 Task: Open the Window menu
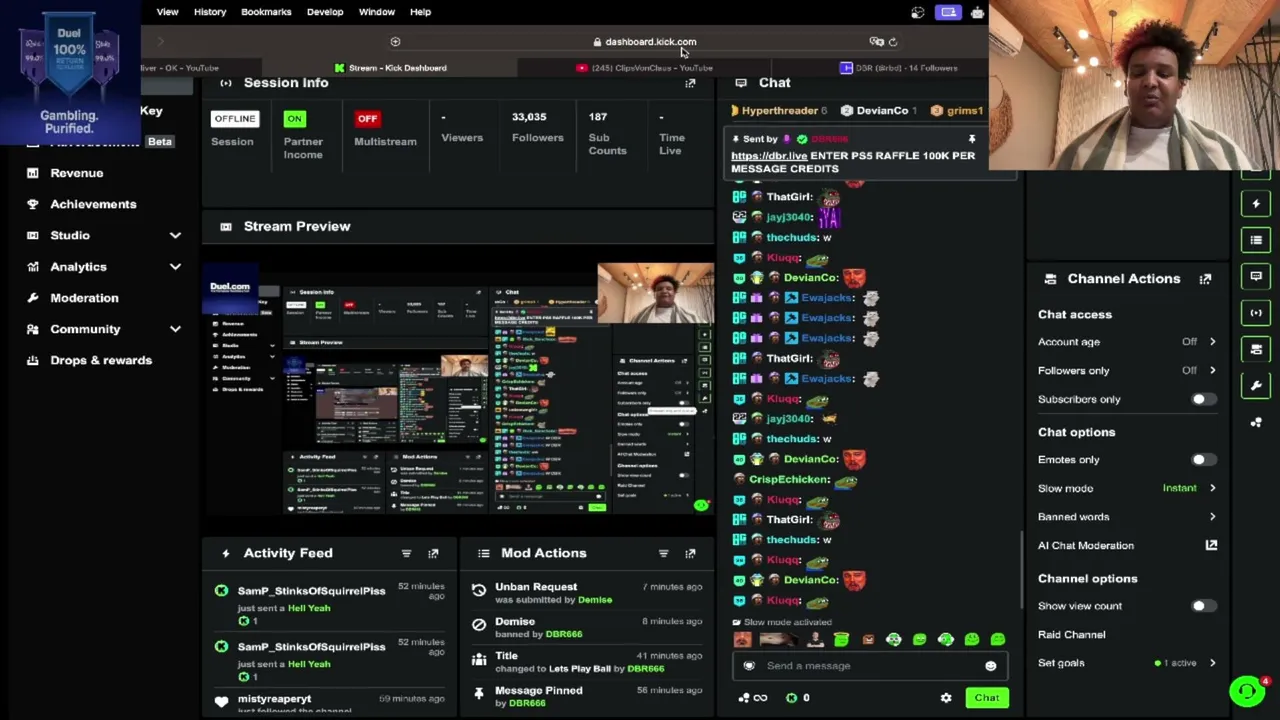[x=377, y=12]
